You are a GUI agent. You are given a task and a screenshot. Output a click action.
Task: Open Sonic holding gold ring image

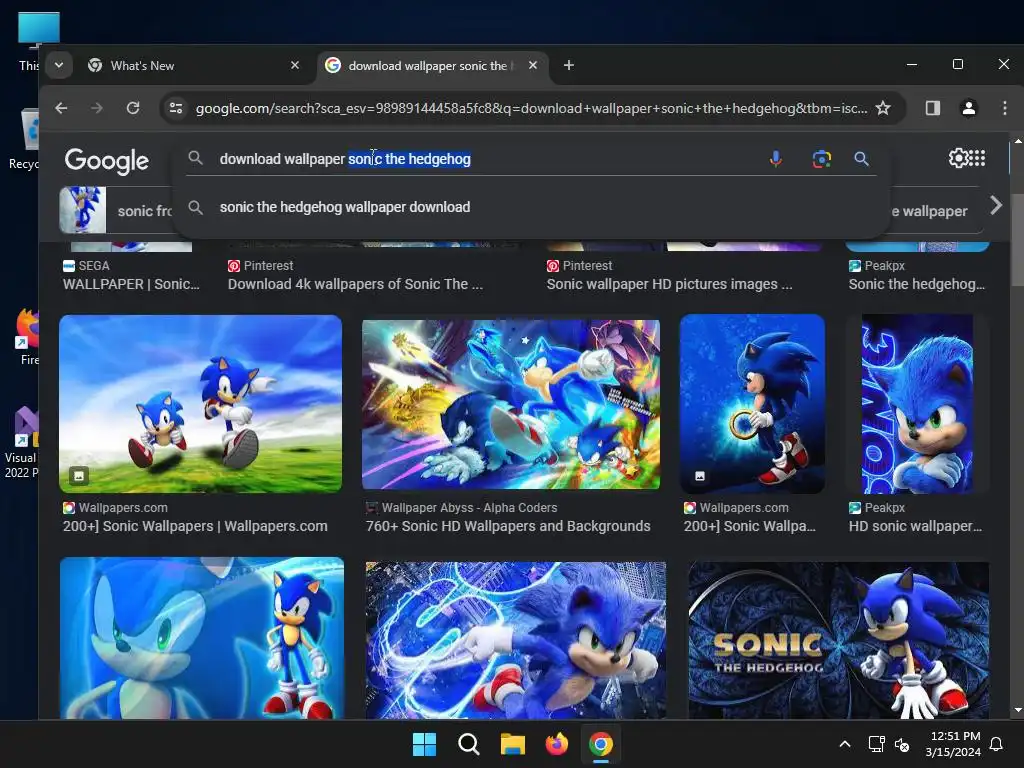point(752,404)
